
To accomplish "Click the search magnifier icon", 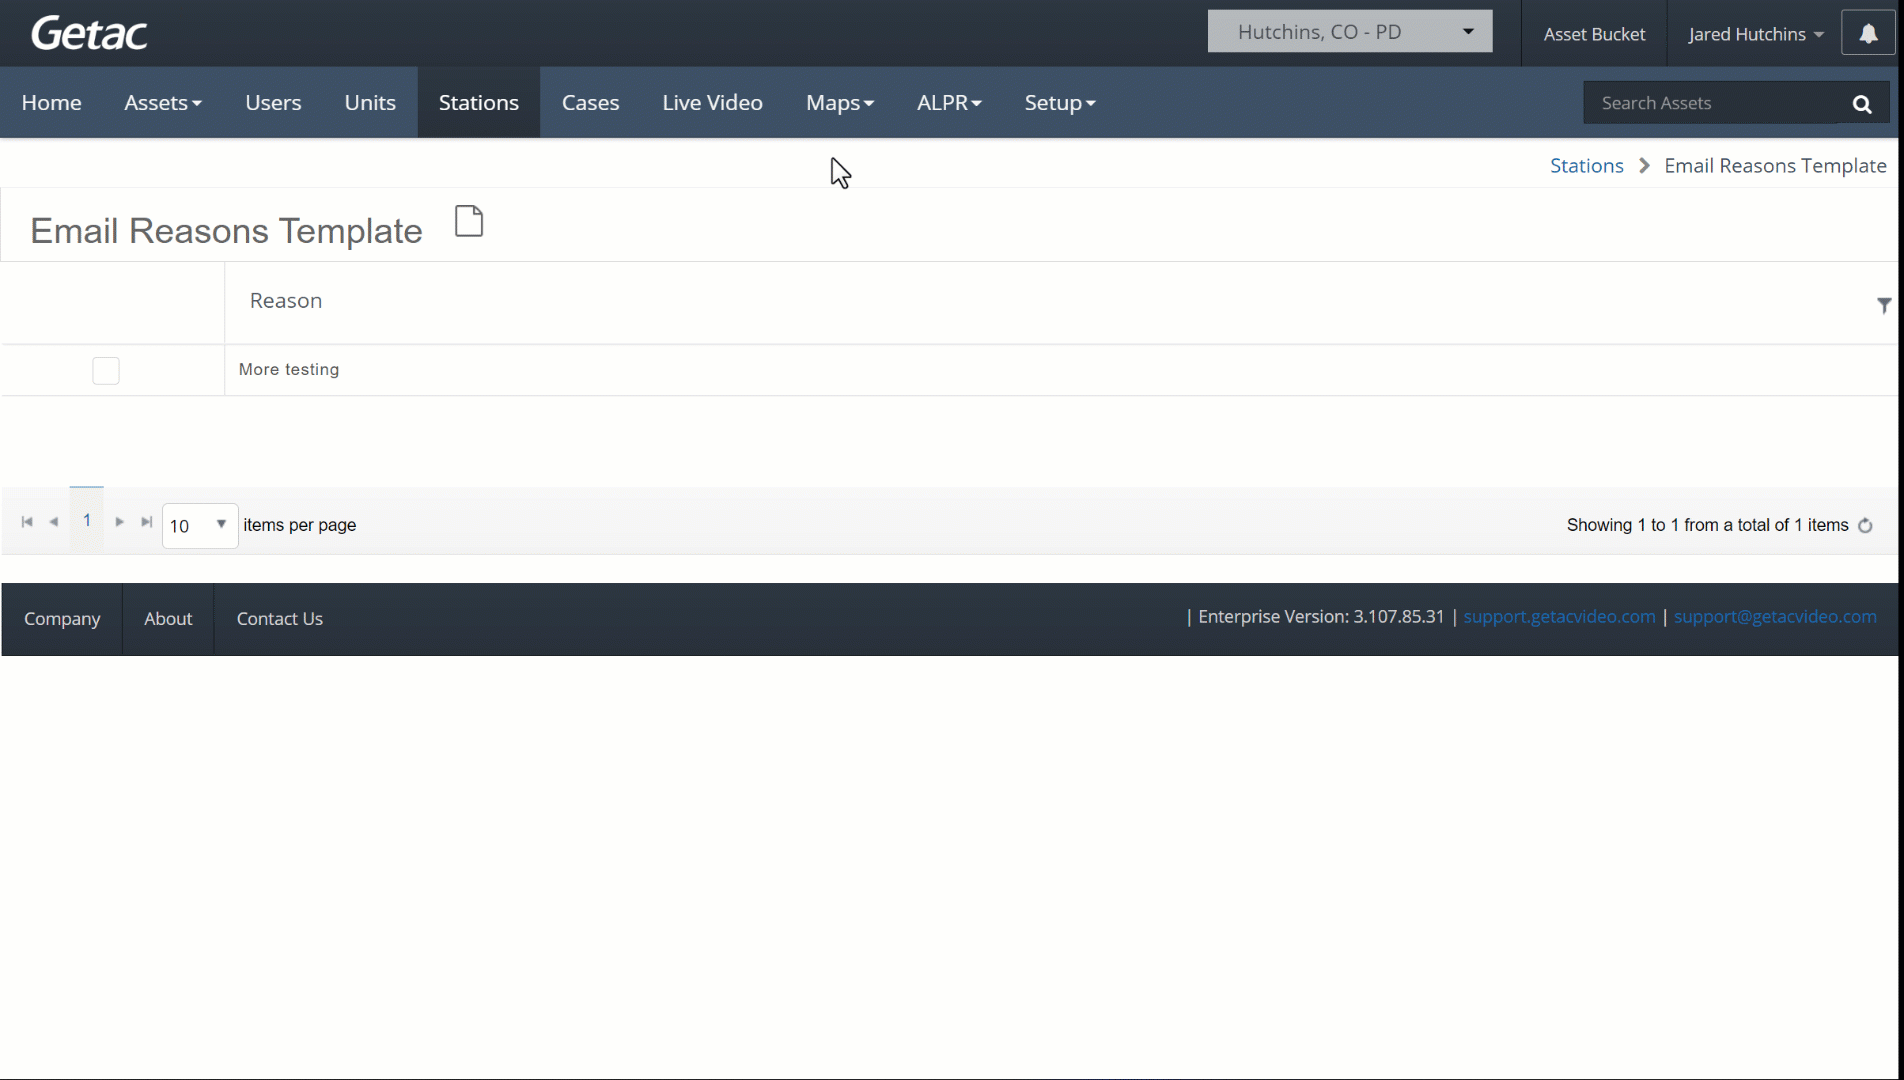I will coord(1861,103).
